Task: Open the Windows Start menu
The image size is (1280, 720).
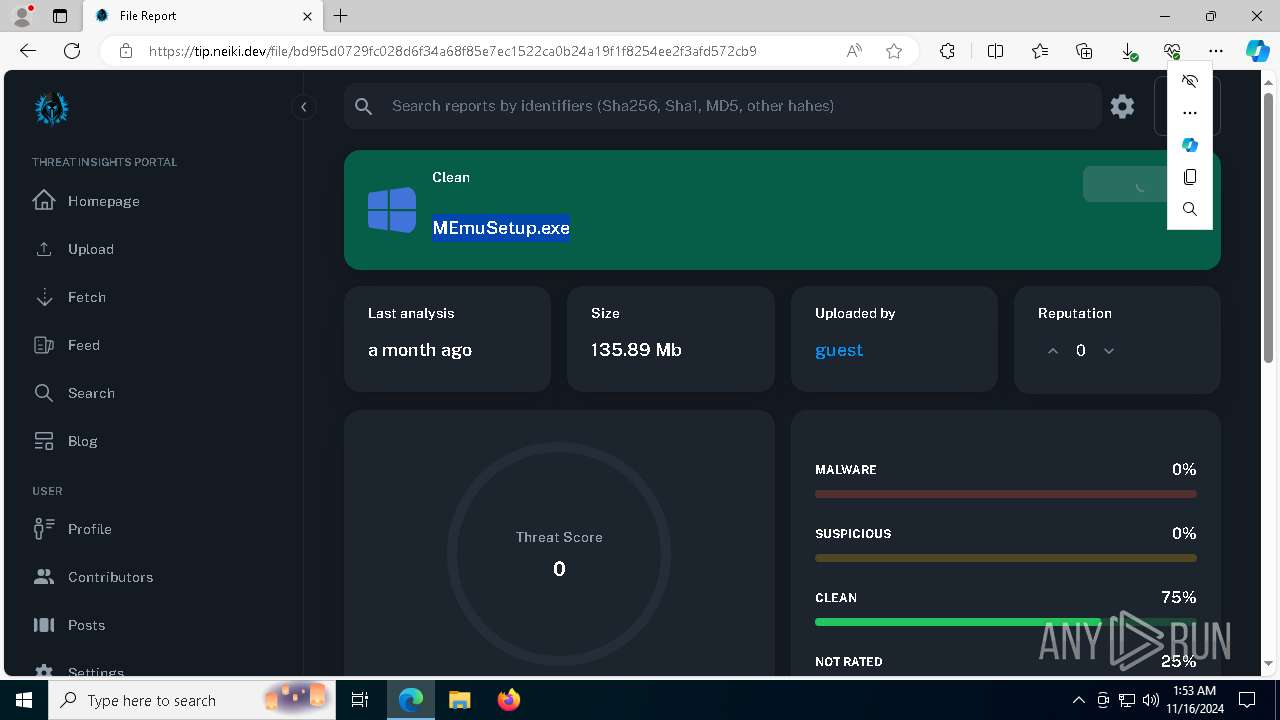Action: (x=24, y=700)
